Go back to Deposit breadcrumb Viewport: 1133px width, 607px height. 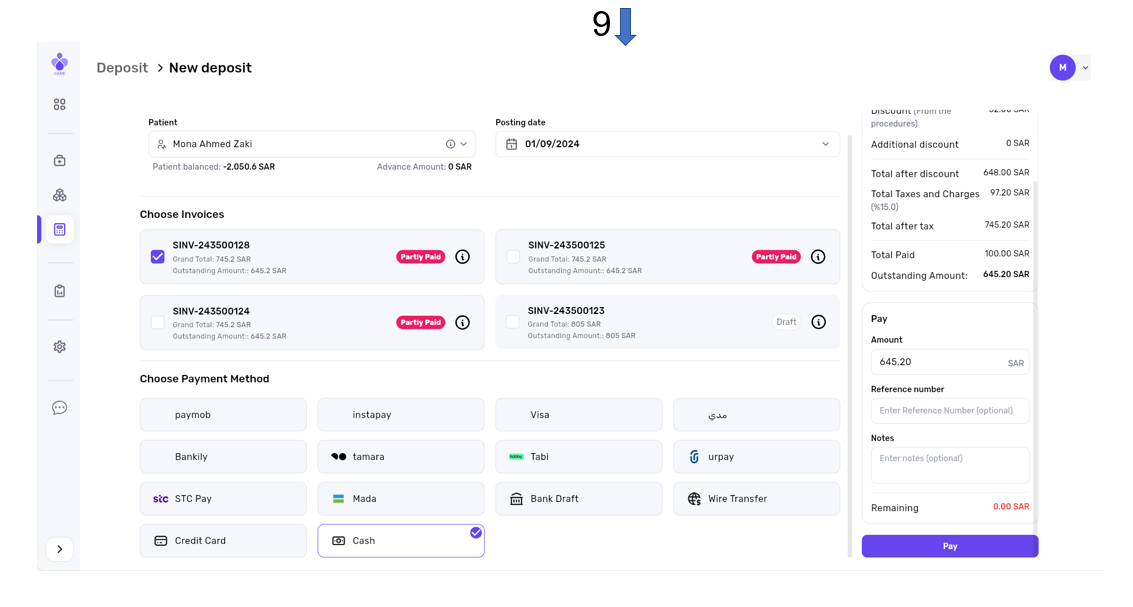121,68
